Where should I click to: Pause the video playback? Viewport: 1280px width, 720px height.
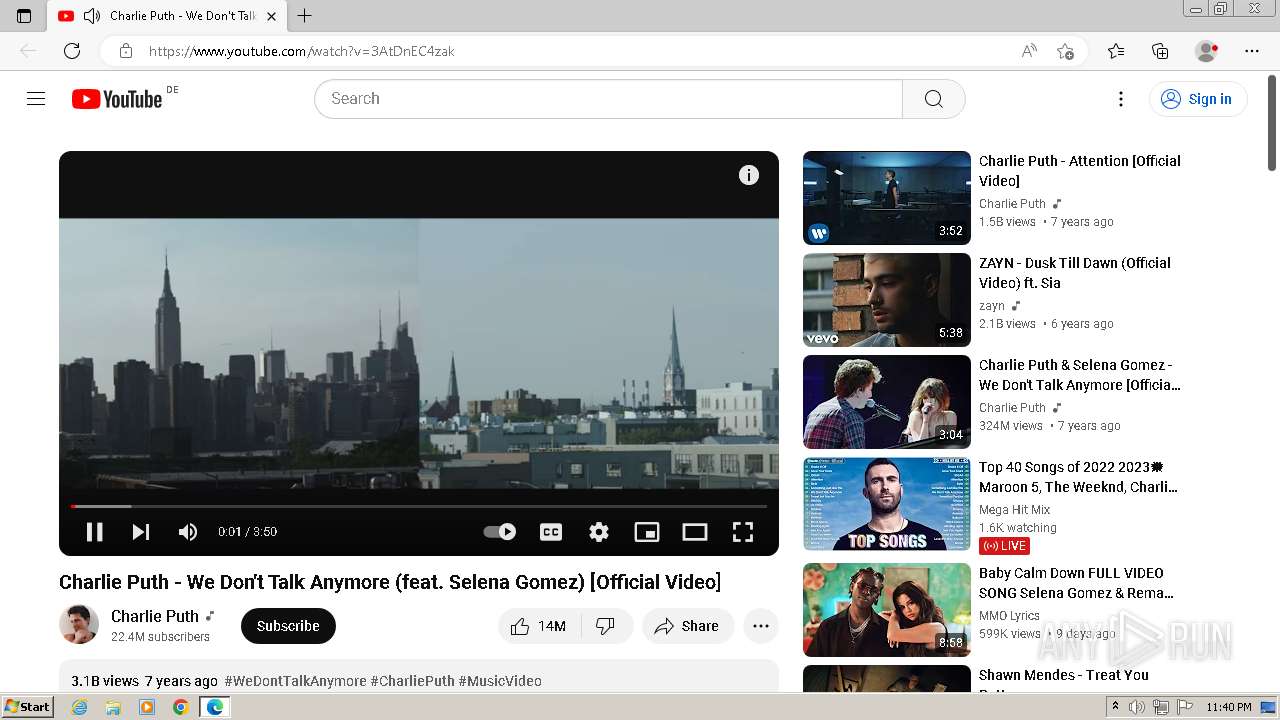pyautogui.click(x=94, y=532)
